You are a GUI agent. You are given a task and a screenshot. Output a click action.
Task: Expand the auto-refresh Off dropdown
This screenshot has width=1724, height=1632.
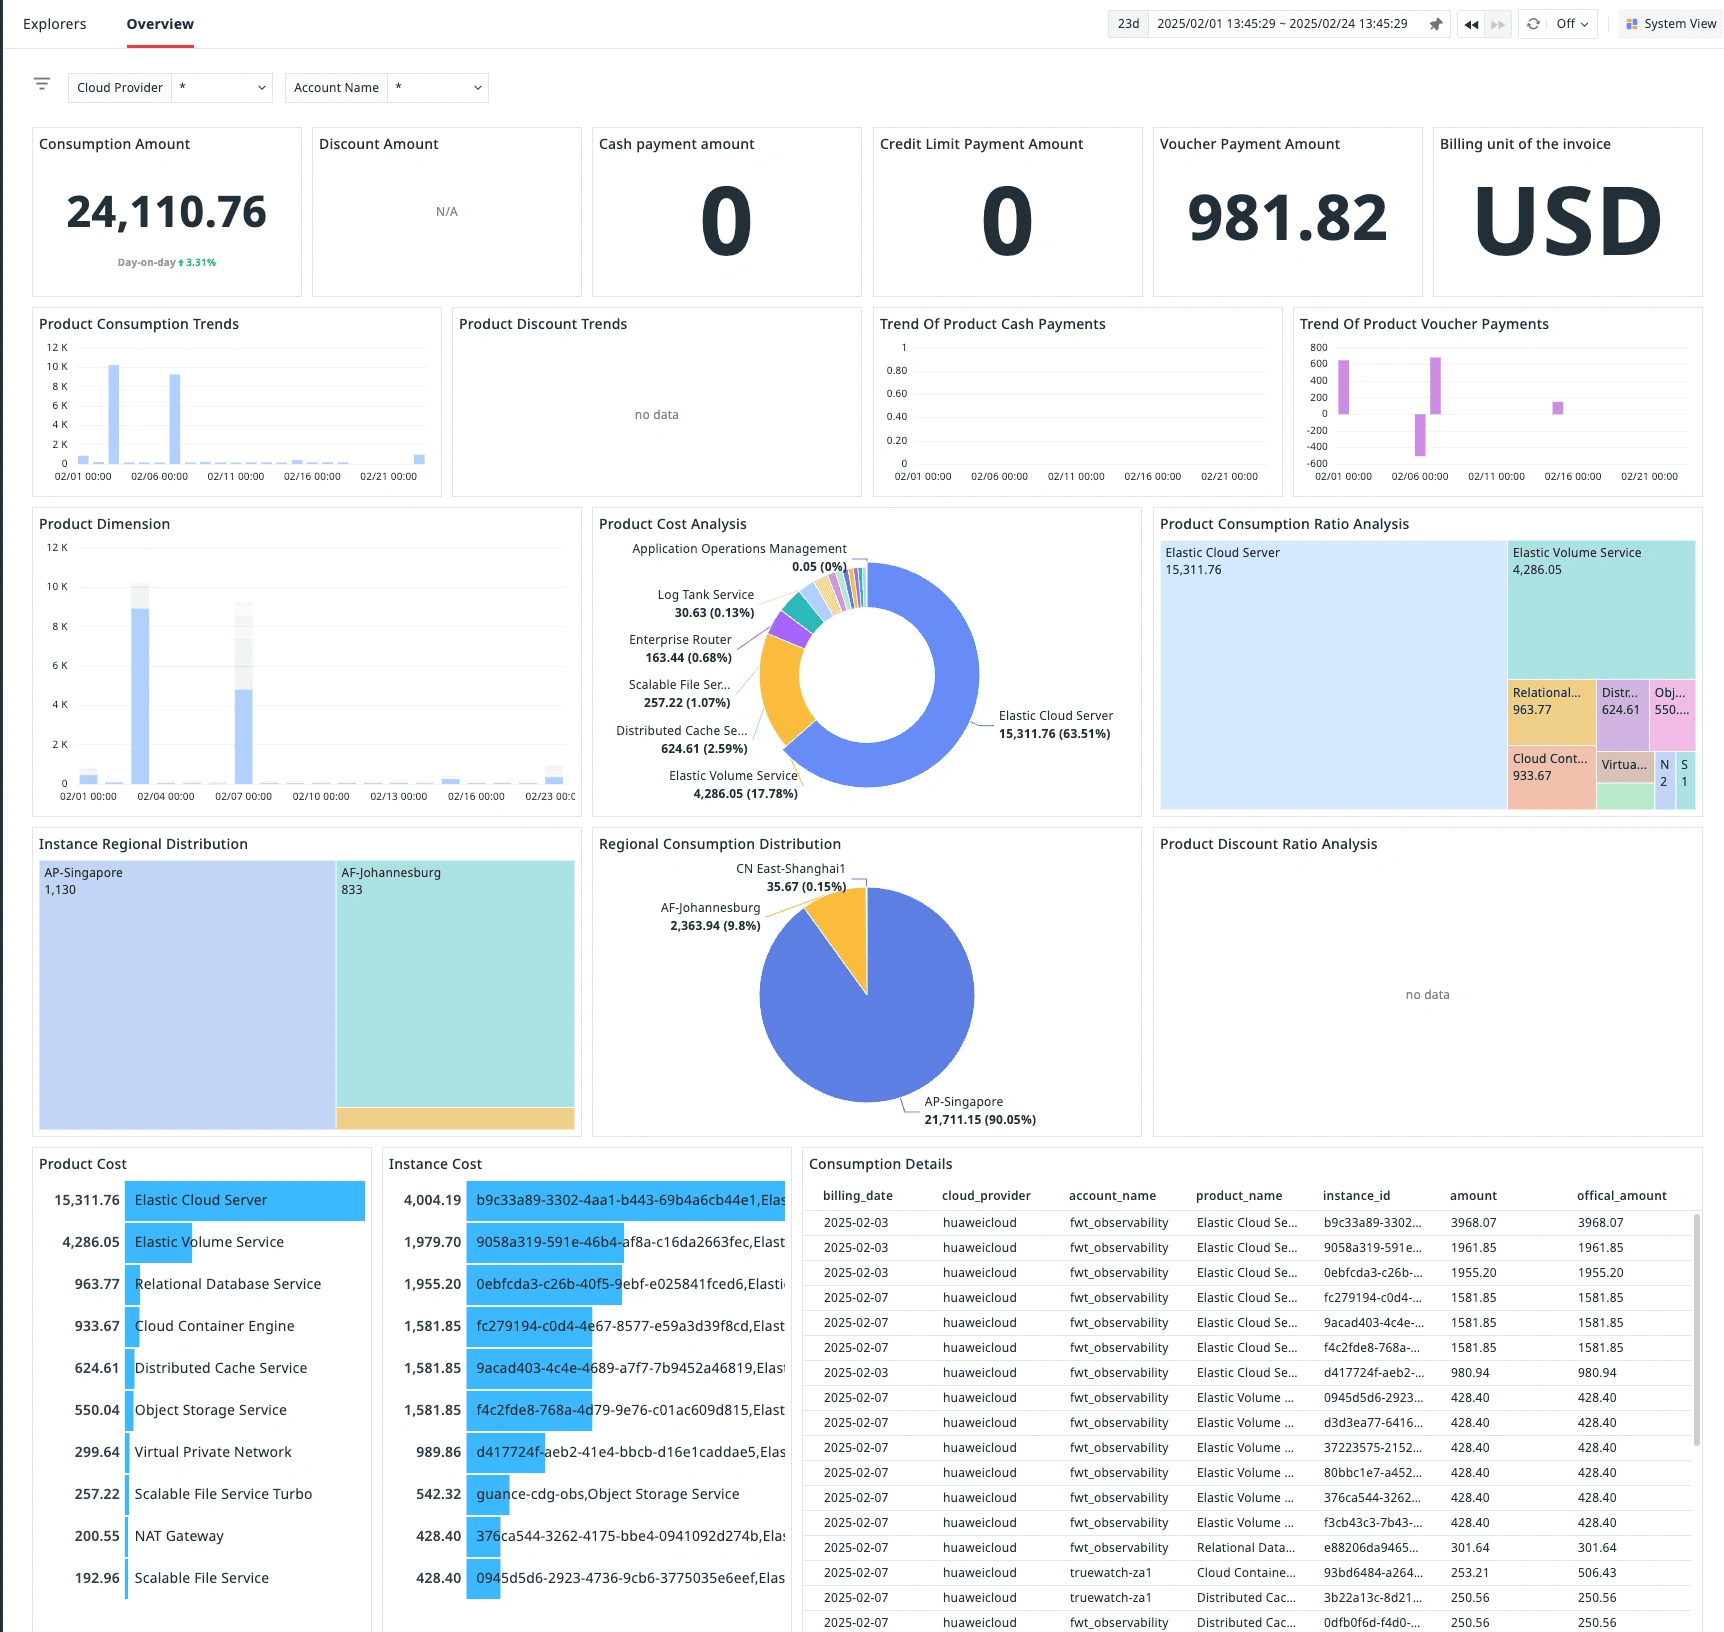click(1572, 24)
